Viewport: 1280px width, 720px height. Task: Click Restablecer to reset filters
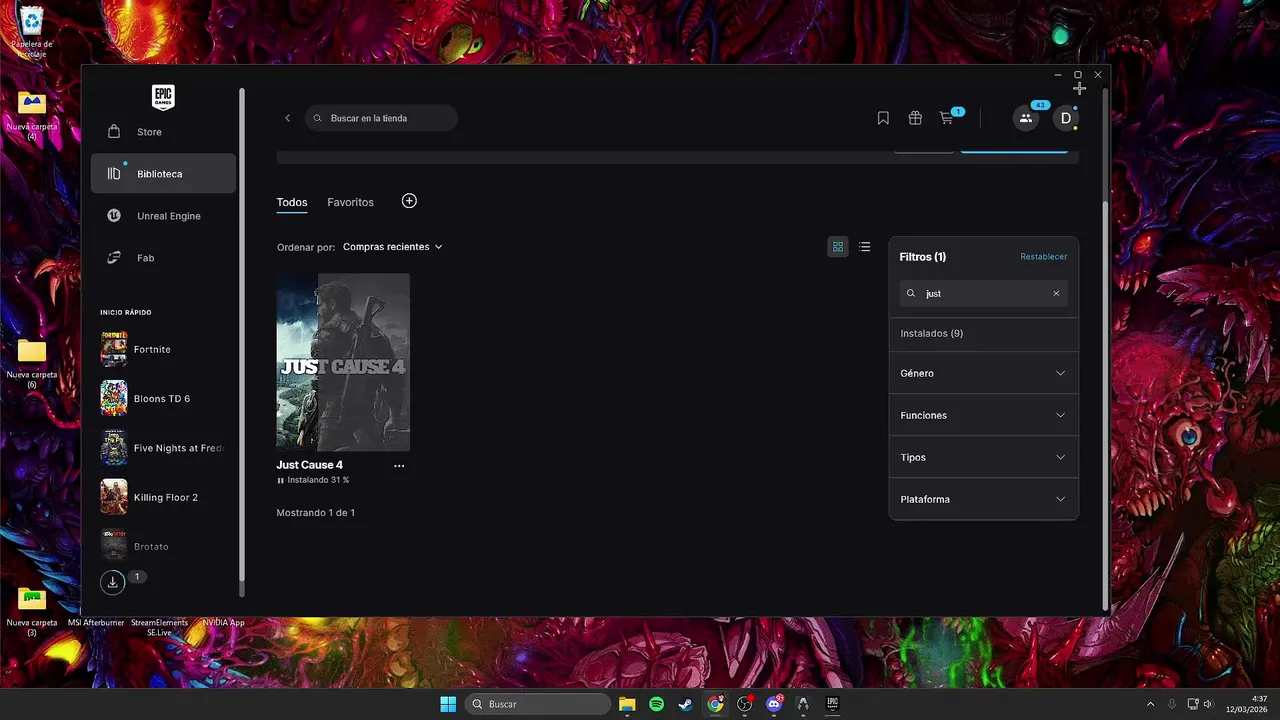(1043, 257)
